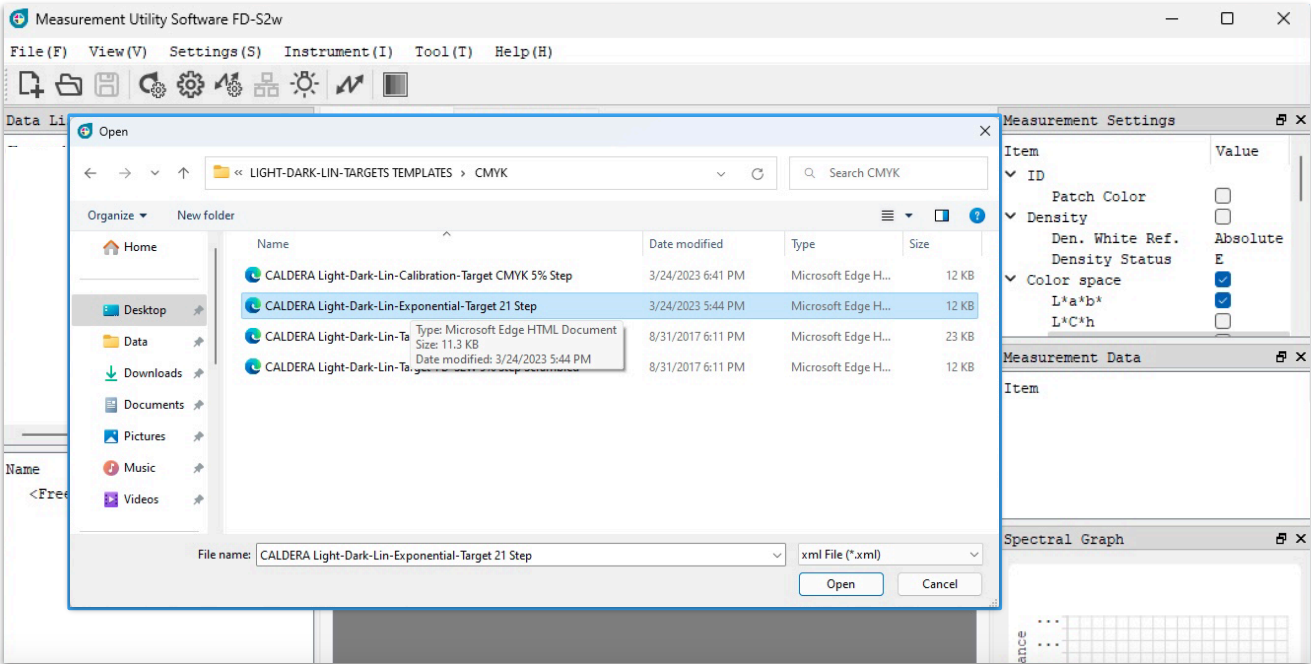Click the gradient strip toolbar icon
This screenshot has width=1311, height=664.
[395, 85]
